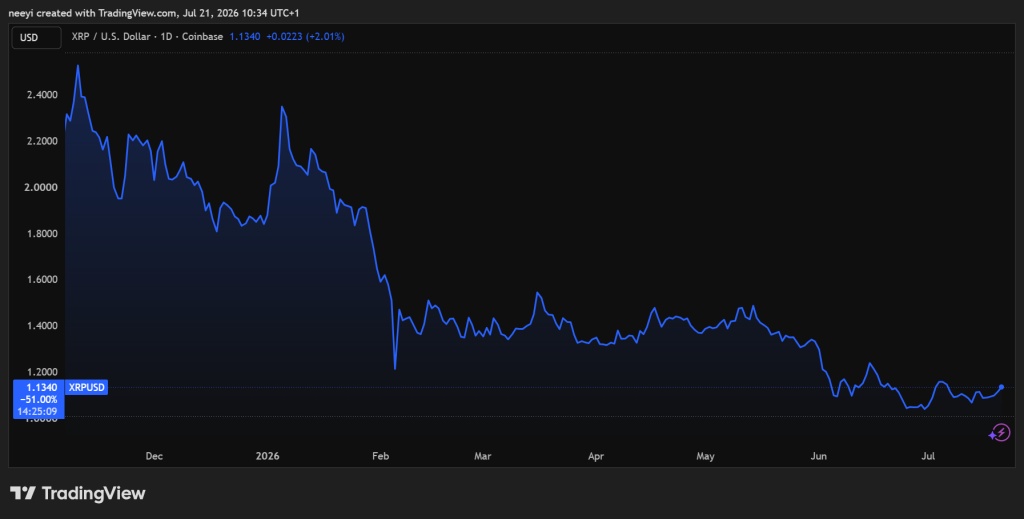Click the Jul label on the time axis

[x=928, y=456]
